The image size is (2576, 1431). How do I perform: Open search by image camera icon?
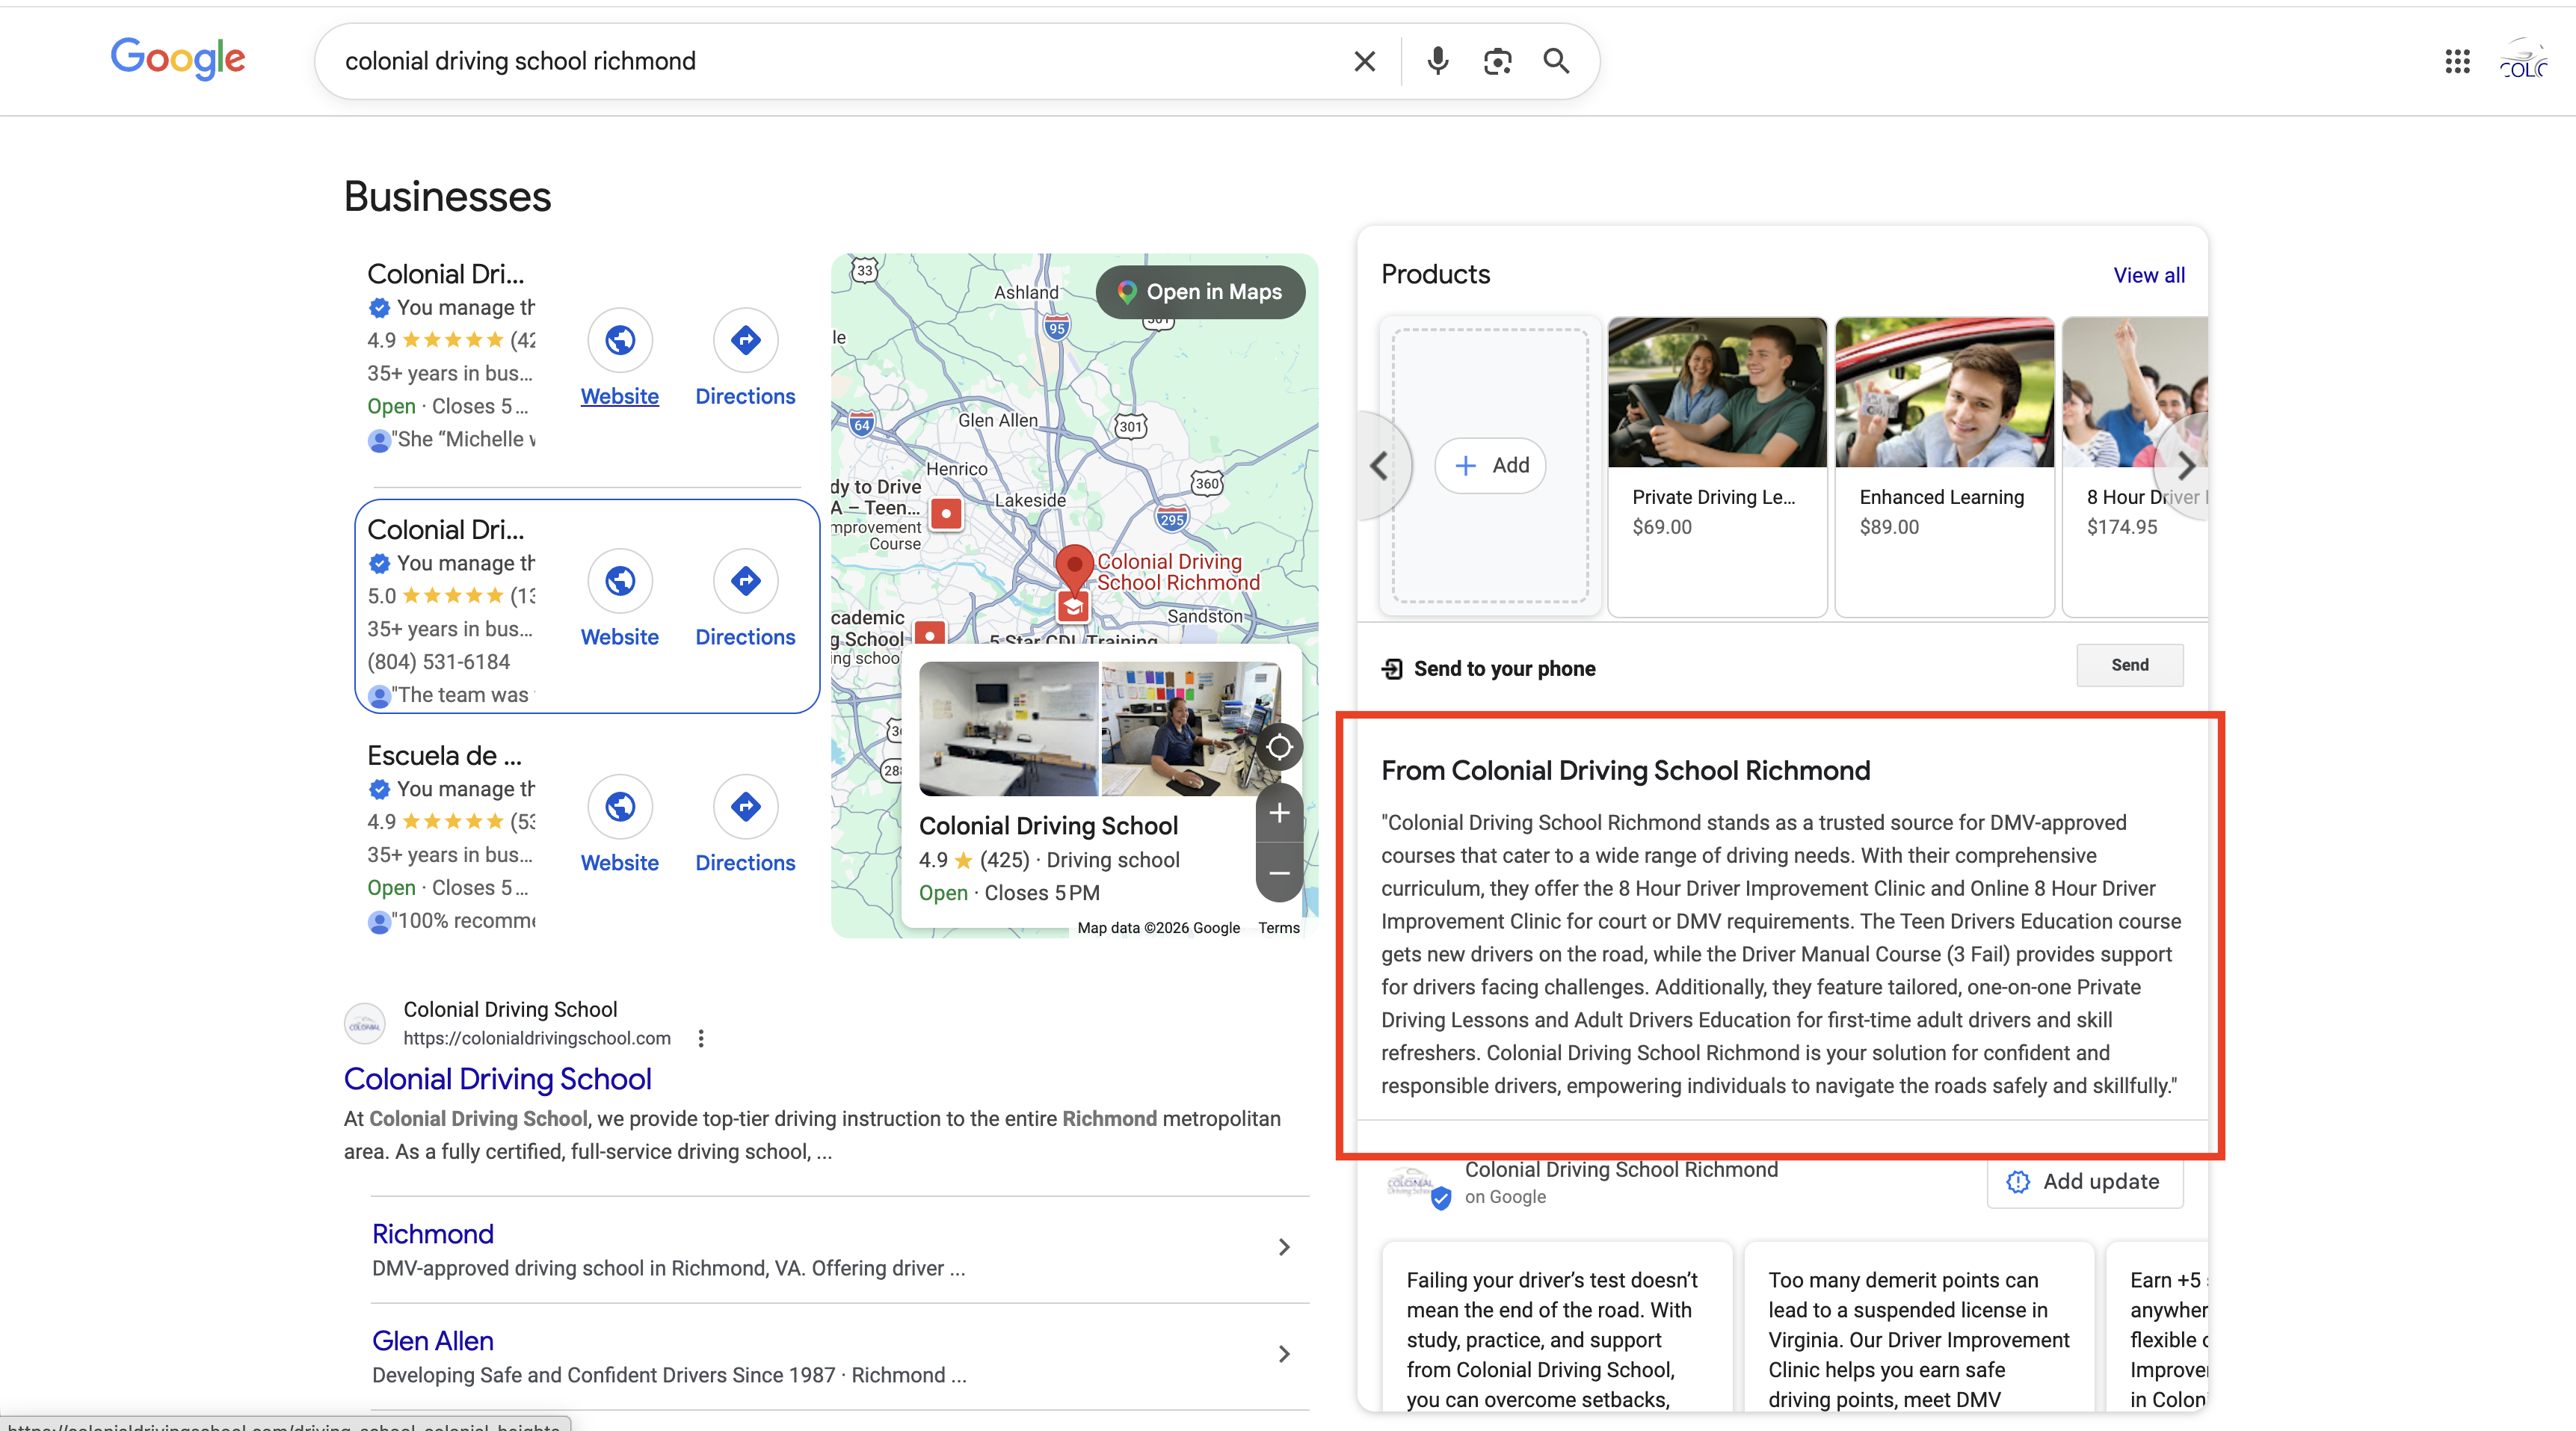[x=1497, y=61]
